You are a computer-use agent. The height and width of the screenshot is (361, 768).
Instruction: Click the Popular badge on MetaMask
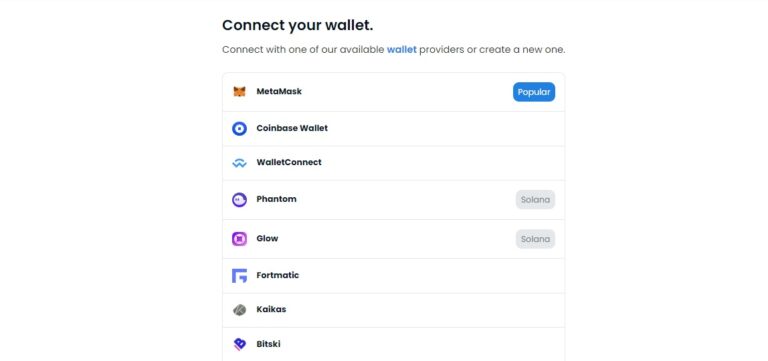[534, 92]
